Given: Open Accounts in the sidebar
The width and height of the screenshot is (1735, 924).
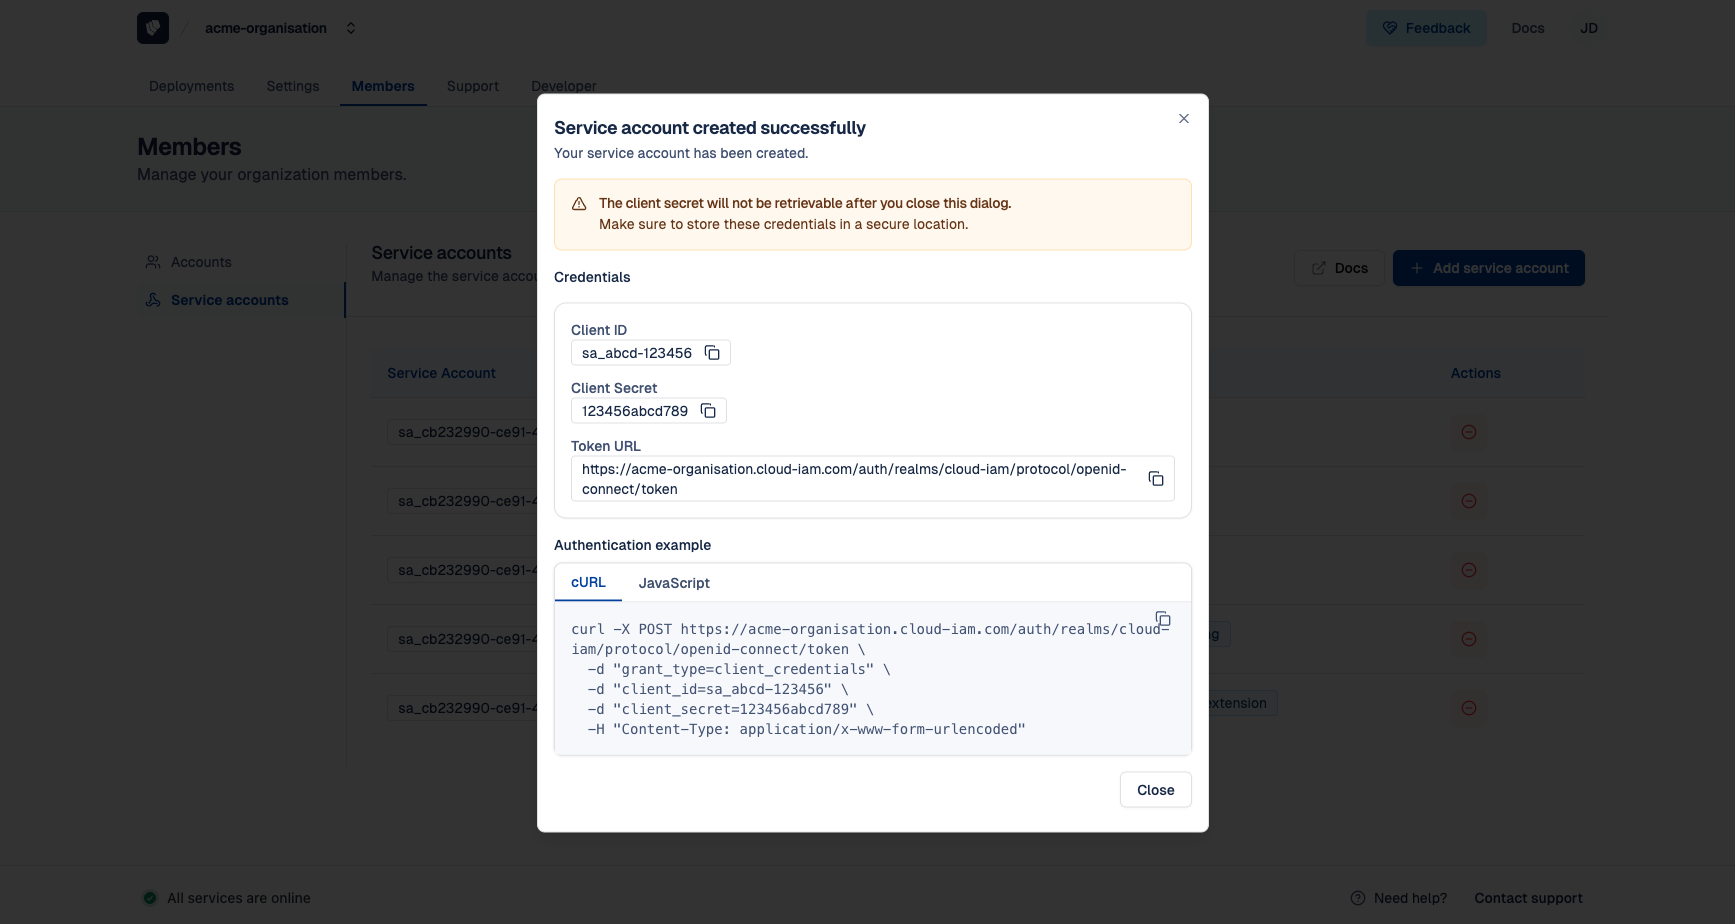Looking at the screenshot, I should (200, 262).
